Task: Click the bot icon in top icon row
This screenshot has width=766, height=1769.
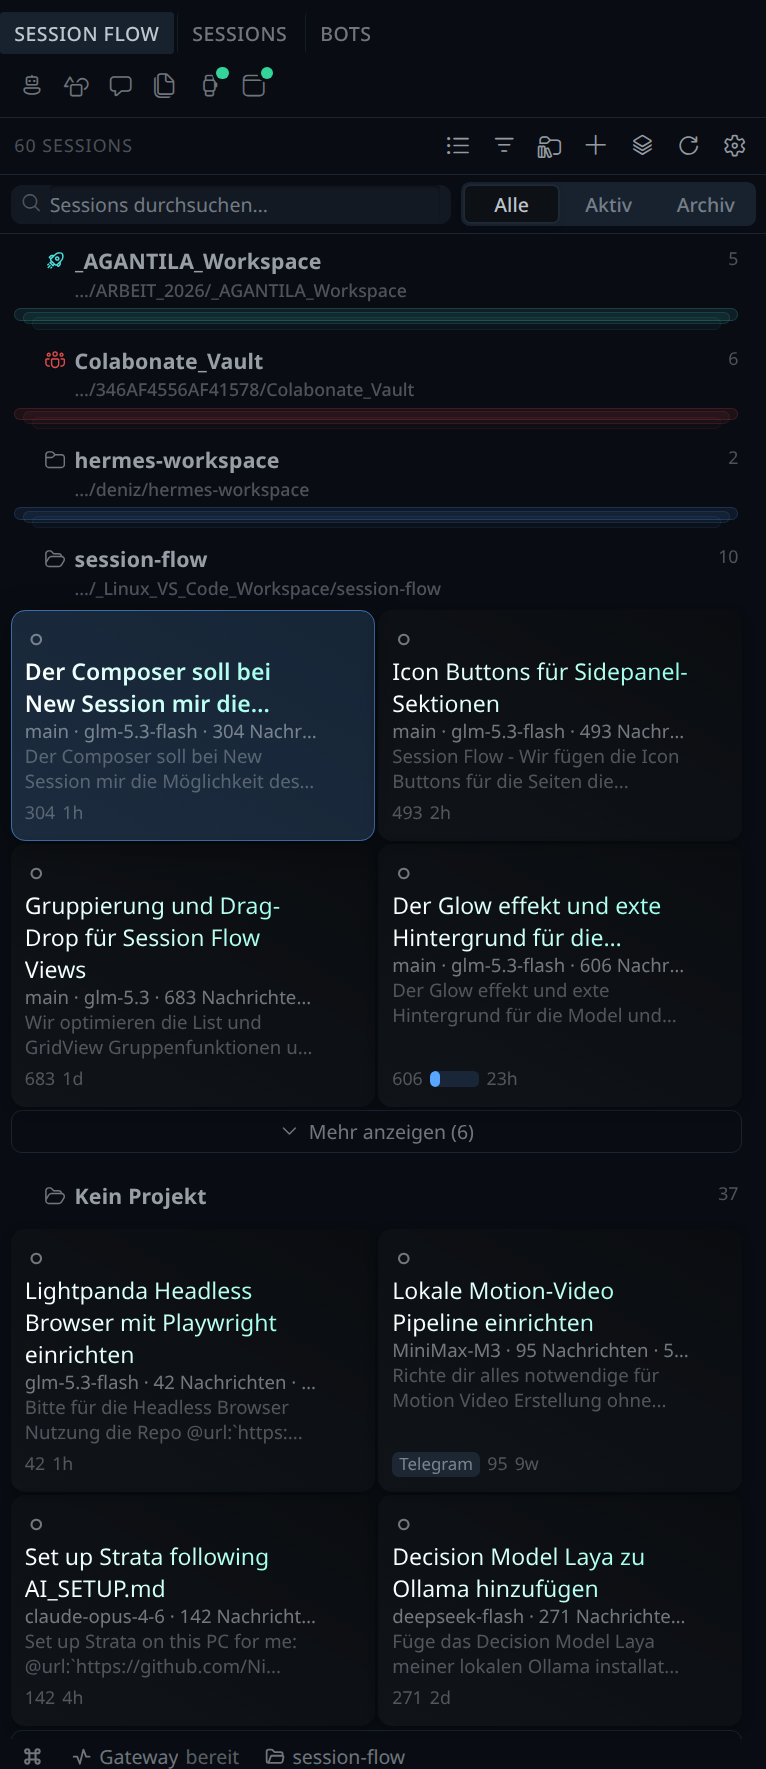Action: click(x=32, y=86)
